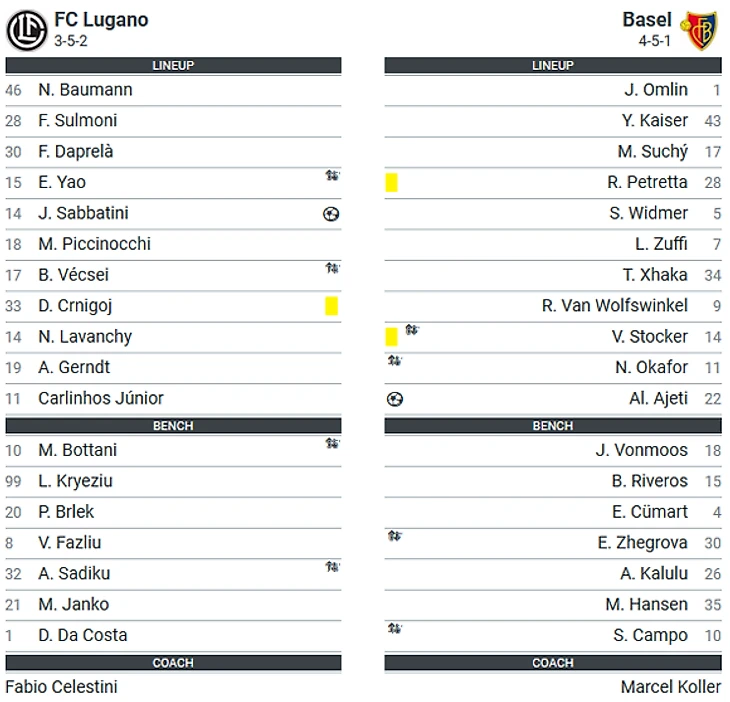Click the substitution icon beside M. Bottani
Image resolution: width=730 pixels, height=702 pixels.
pos(332,443)
